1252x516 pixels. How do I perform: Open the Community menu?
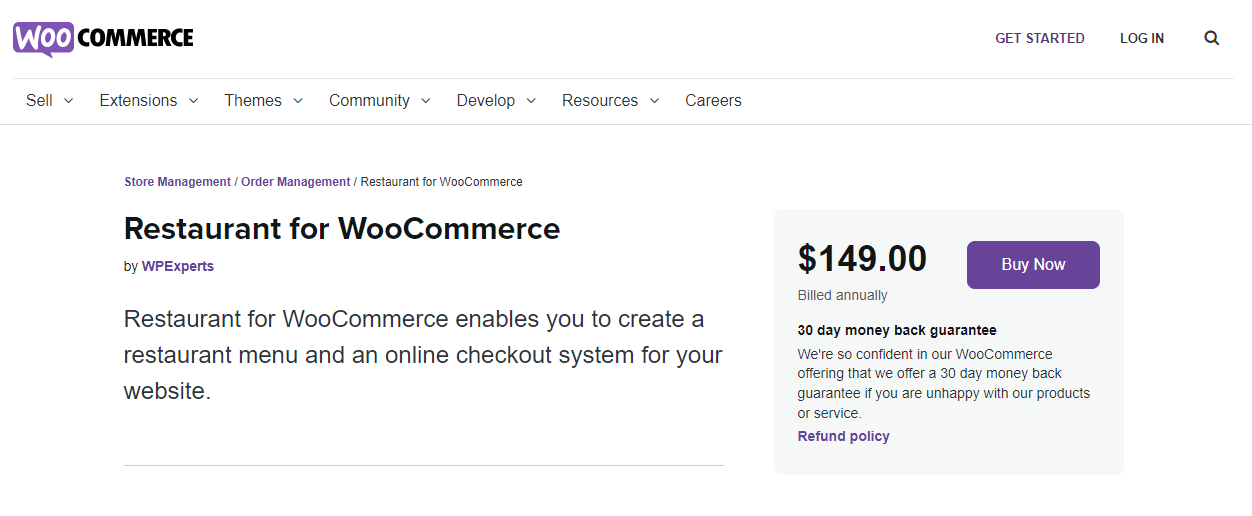369,100
